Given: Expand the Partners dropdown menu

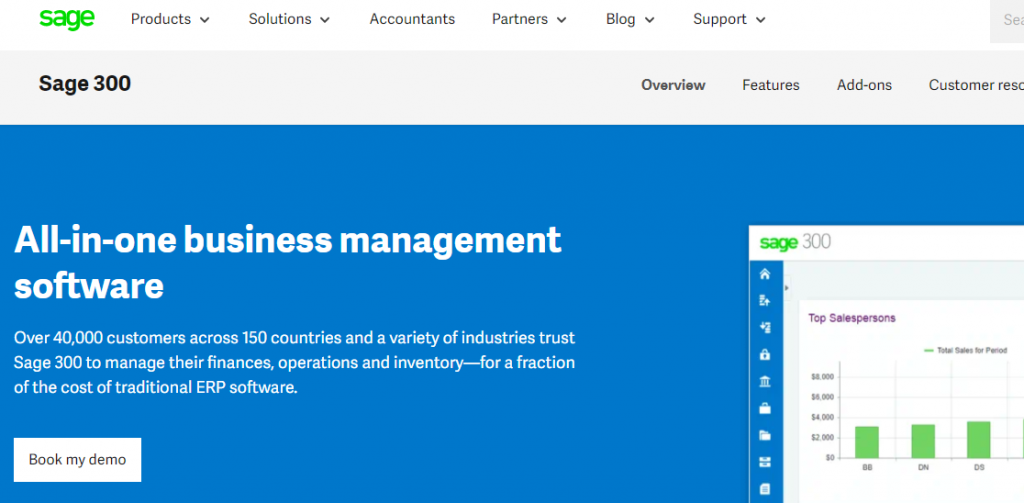Looking at the screenshot, I should (529, 20).
